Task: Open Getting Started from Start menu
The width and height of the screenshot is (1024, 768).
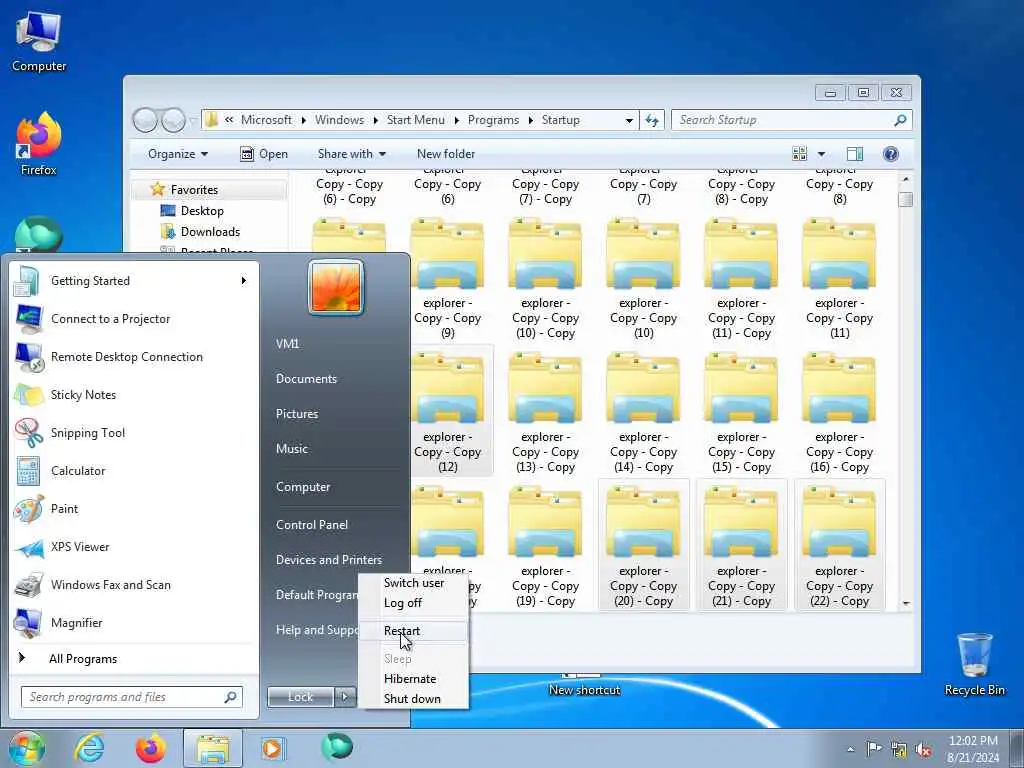Action: click(x=135, y=281)
